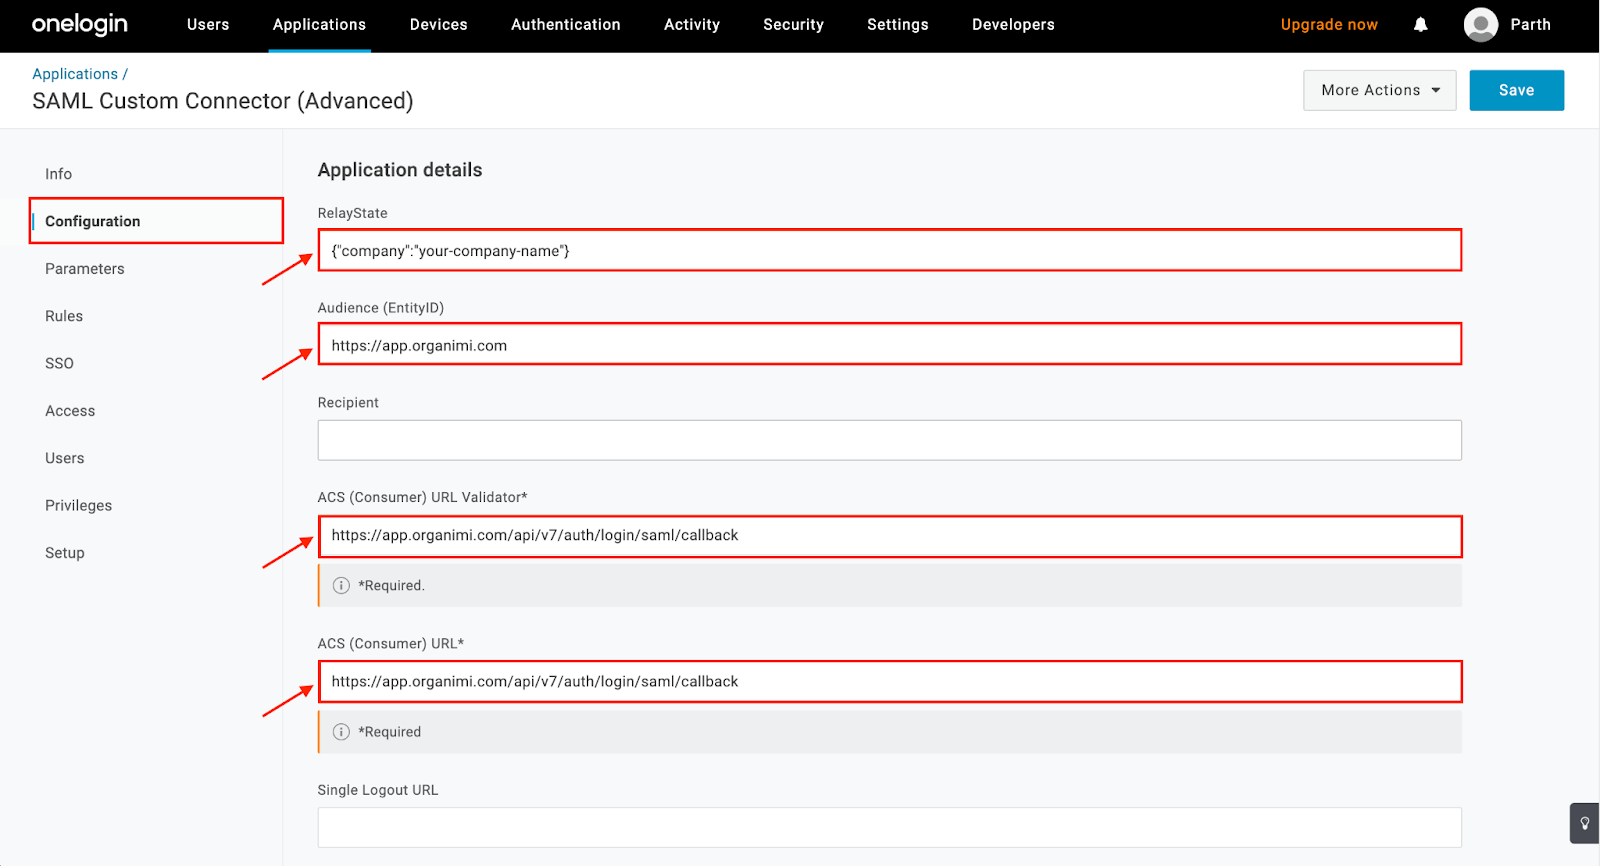Viewport: 1600px width, 866px height.
Task: Open the notifications bell
Action: [x=1420, y=25]
